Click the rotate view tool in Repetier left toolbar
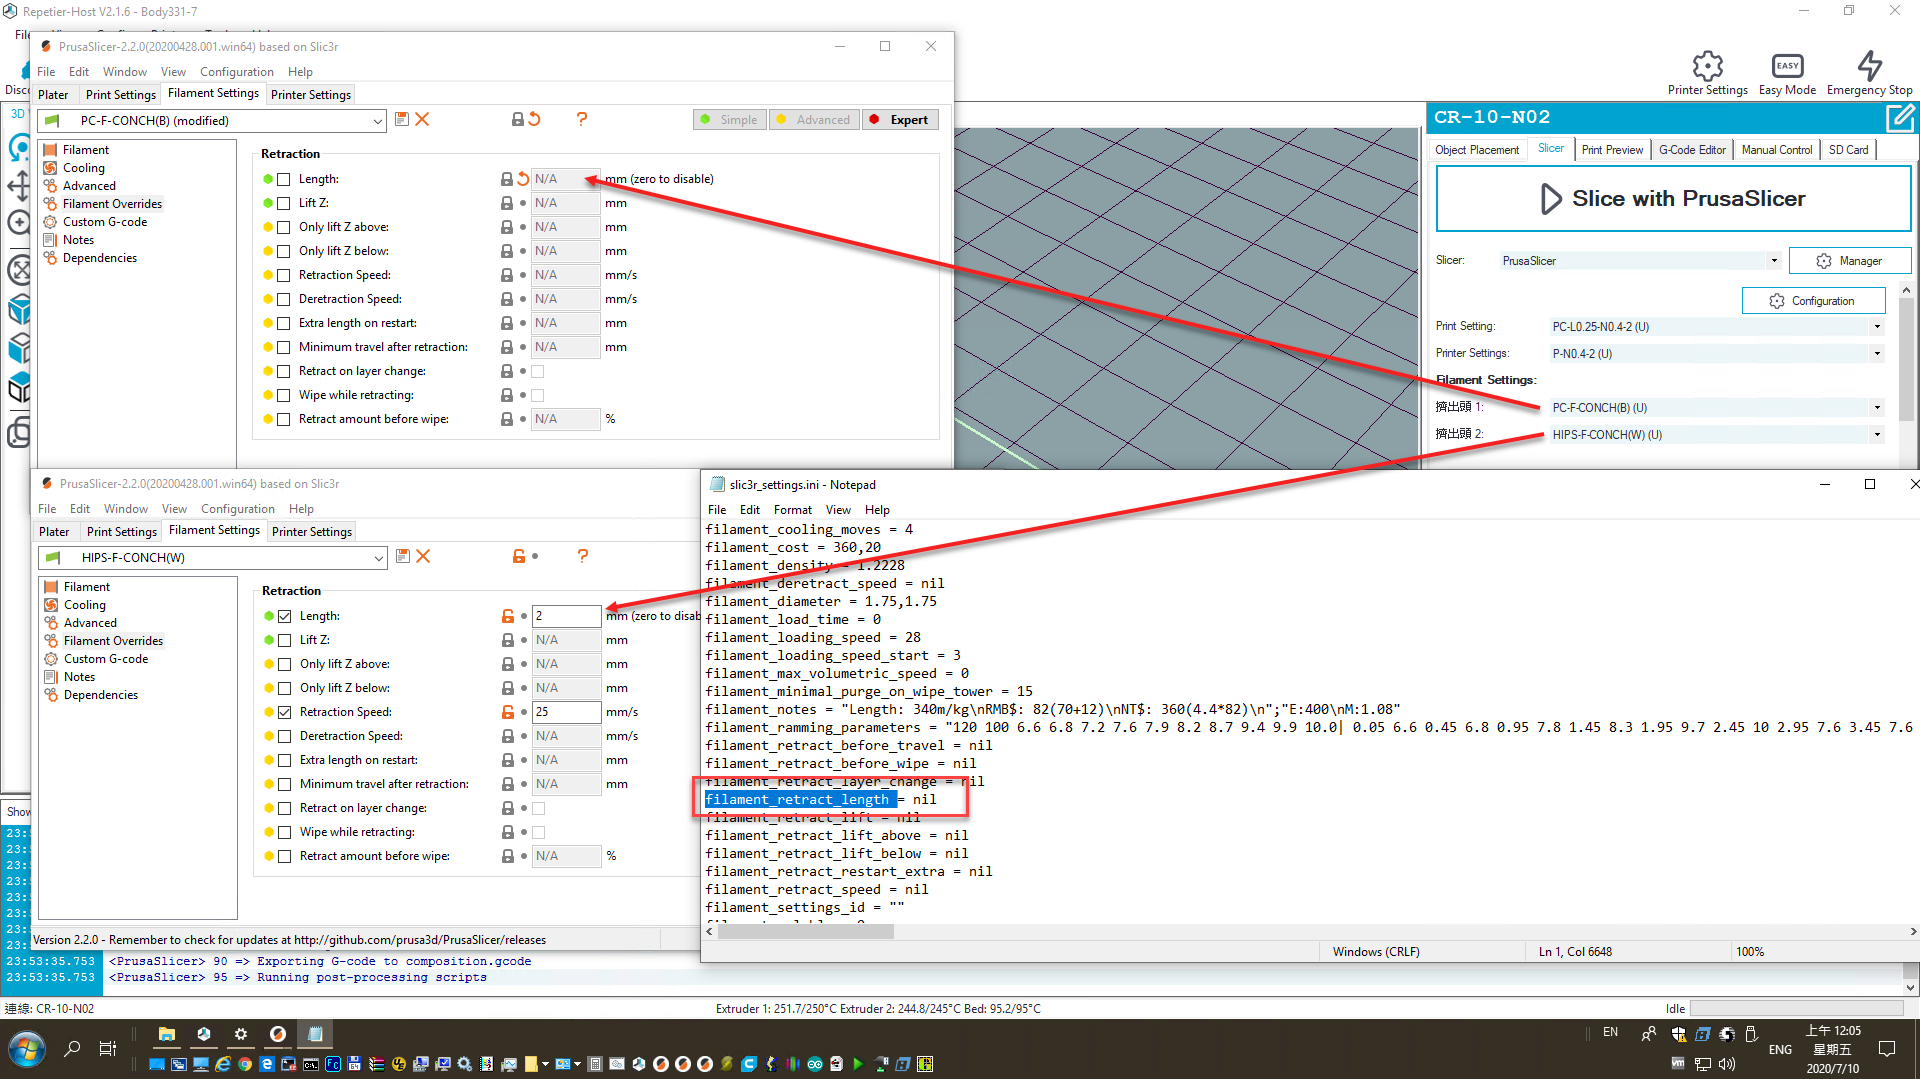Screen dimensions: 1920x1079 coord(19,148)
